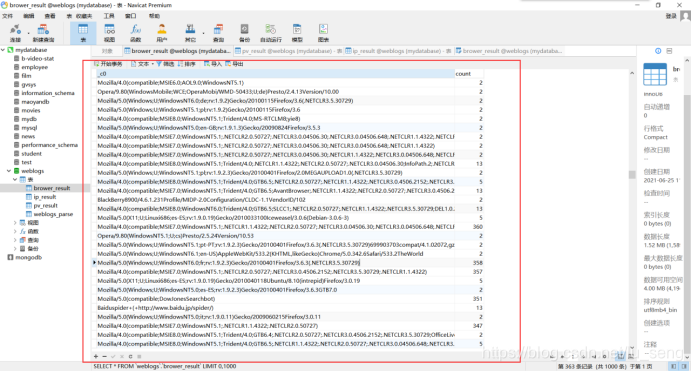The height and width of the screenshot is (371, 692).
Task: Open the 文本 (Text) display dropdown
Action: tap(142, 64)
